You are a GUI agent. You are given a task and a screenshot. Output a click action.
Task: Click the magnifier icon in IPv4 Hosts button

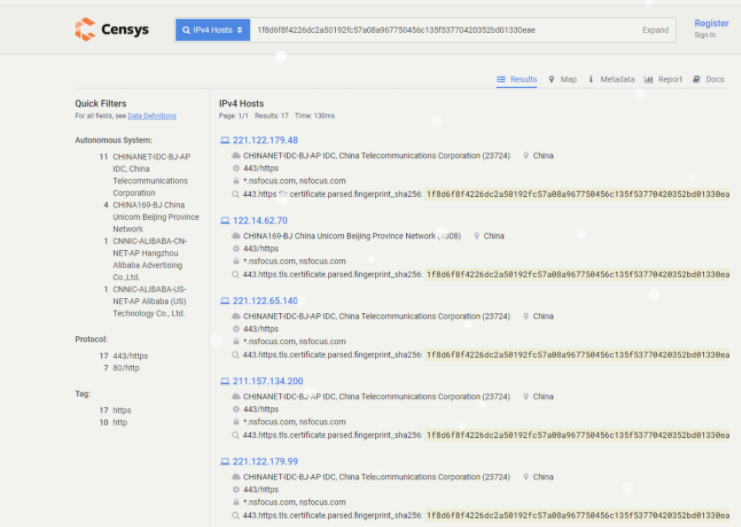(x=186, y=30)
